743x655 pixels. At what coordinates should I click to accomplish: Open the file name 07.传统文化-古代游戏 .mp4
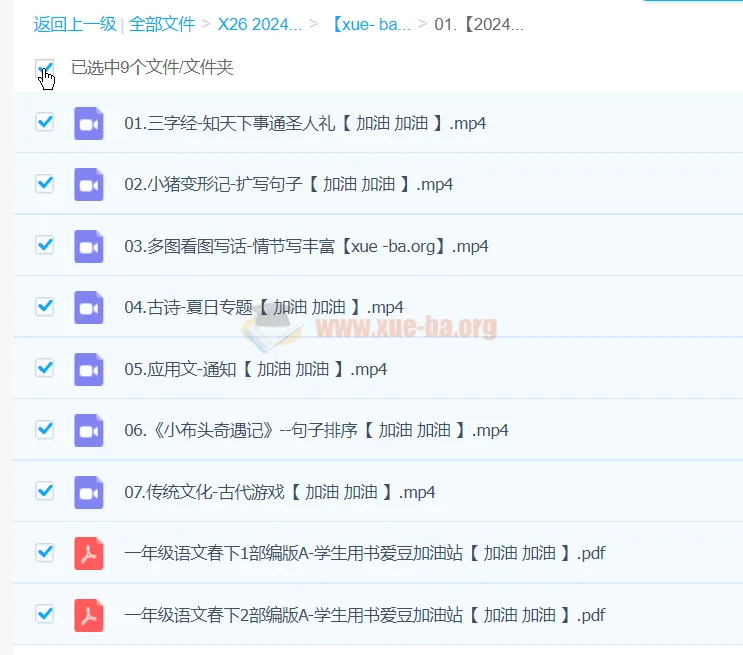pos(279,491)
